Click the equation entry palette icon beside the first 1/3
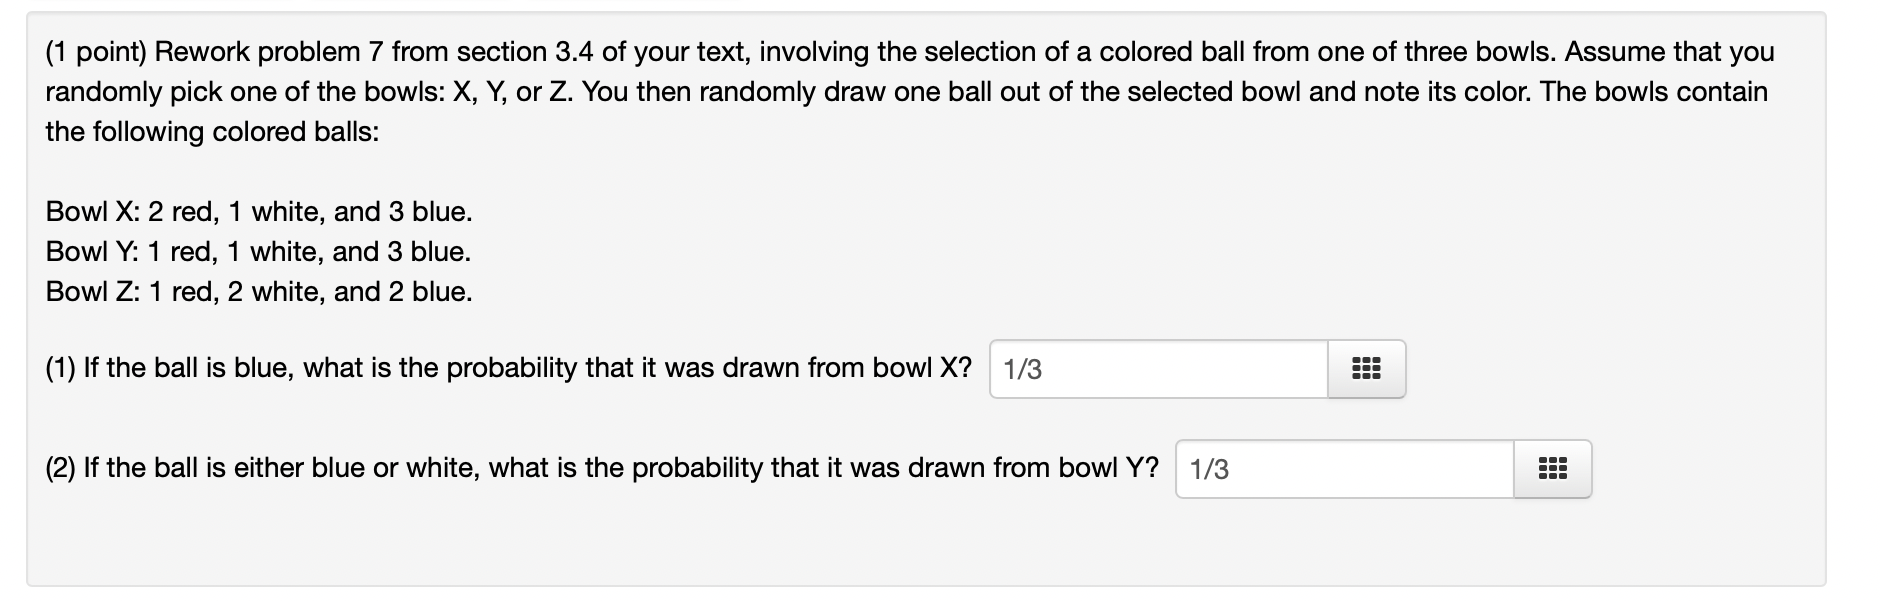This screenshot has width=1880, height=601. click(x=1366, y=369)
